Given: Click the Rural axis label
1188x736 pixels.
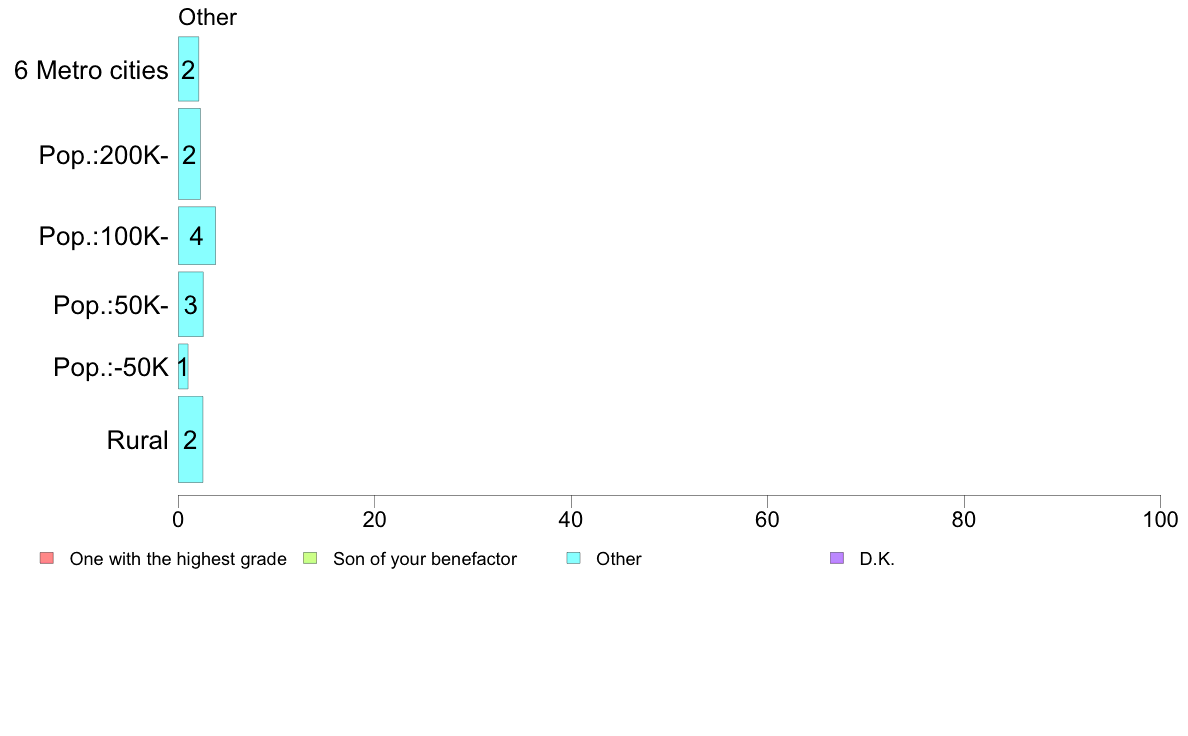Looking at the screenshot, I should [137, 440].
